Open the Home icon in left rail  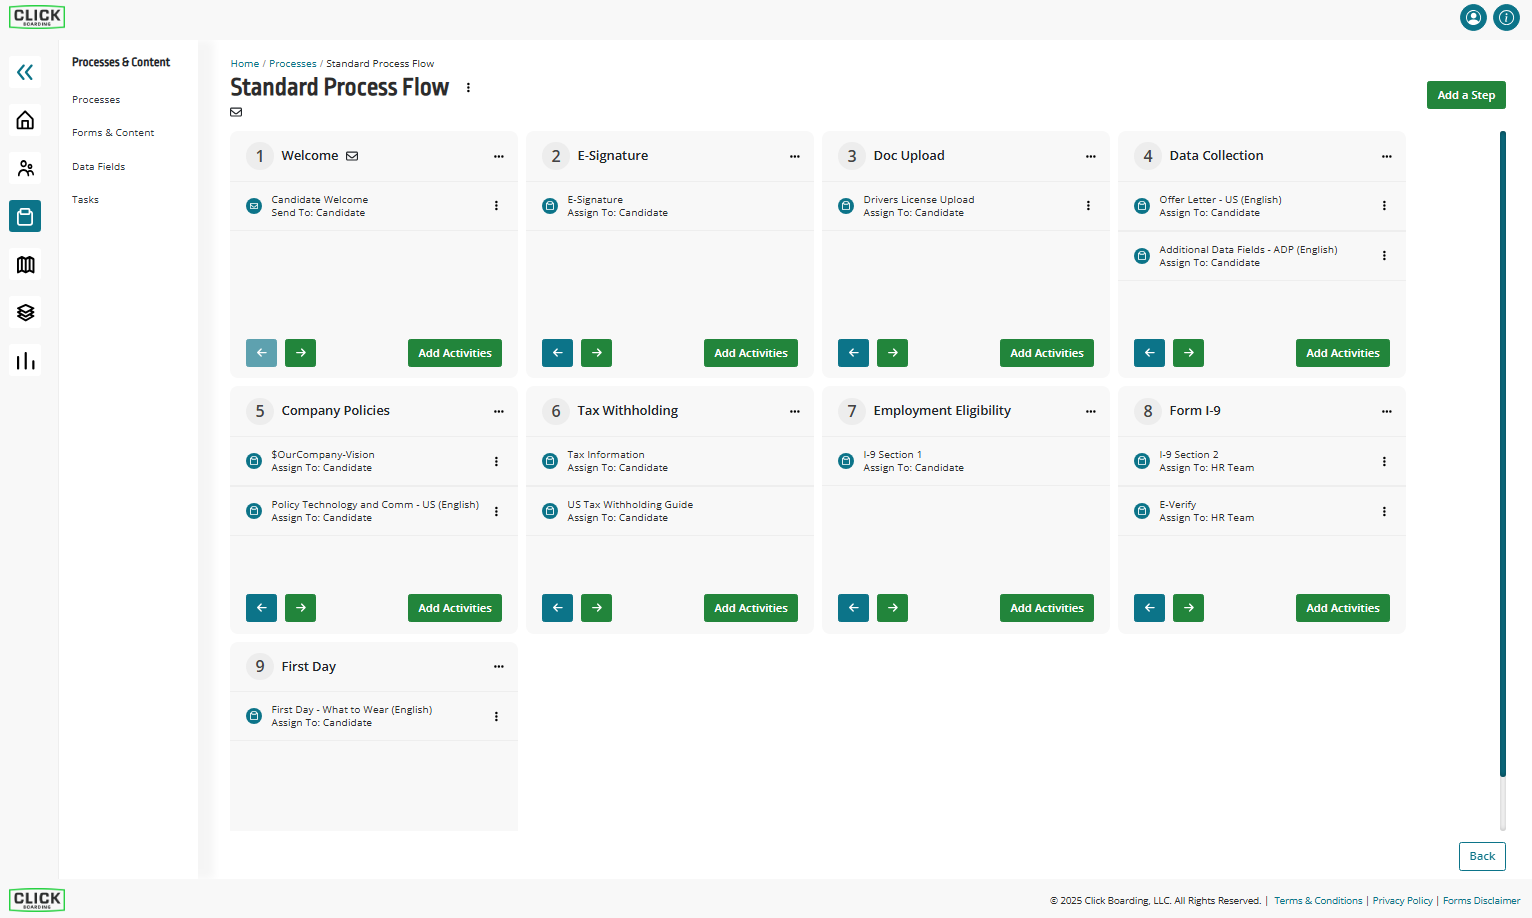pyautogui.click(x=25, y=120)
